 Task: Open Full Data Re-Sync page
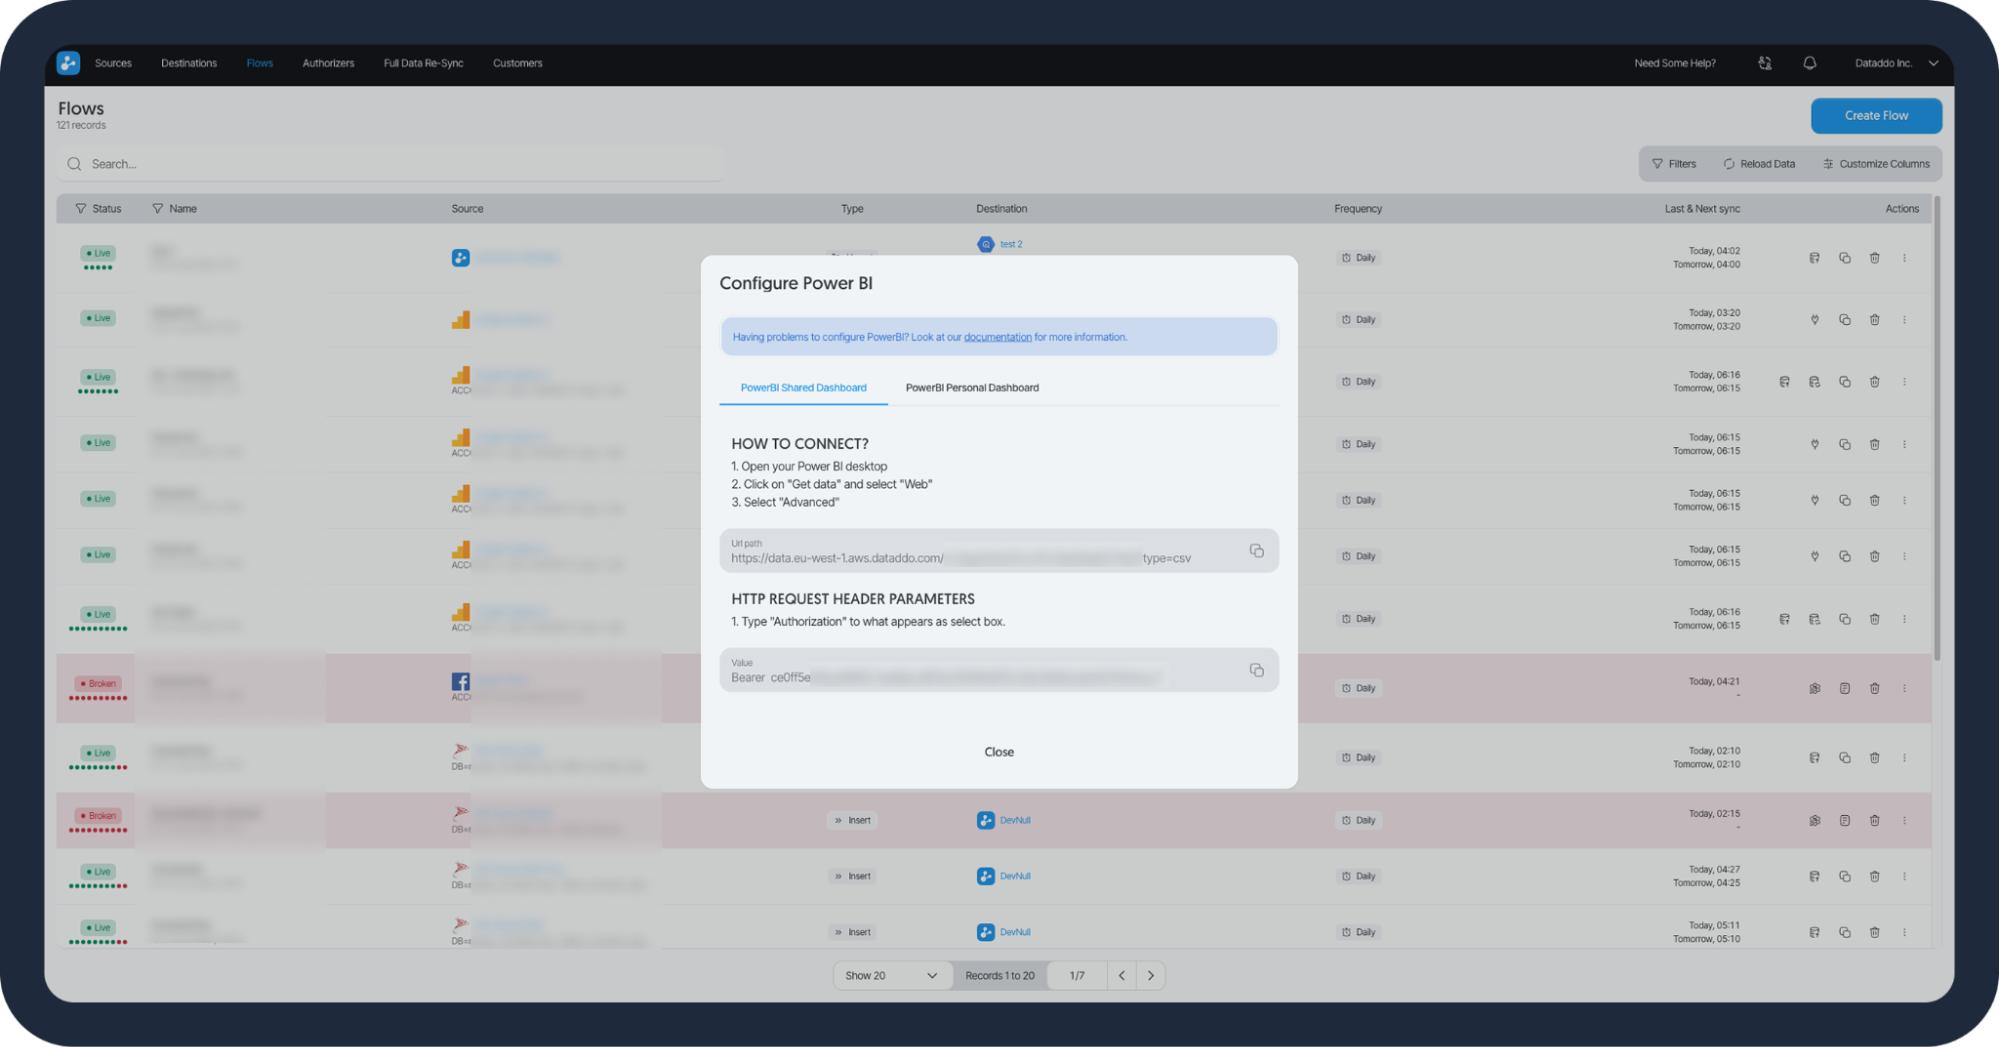click(x=423, y=63)
